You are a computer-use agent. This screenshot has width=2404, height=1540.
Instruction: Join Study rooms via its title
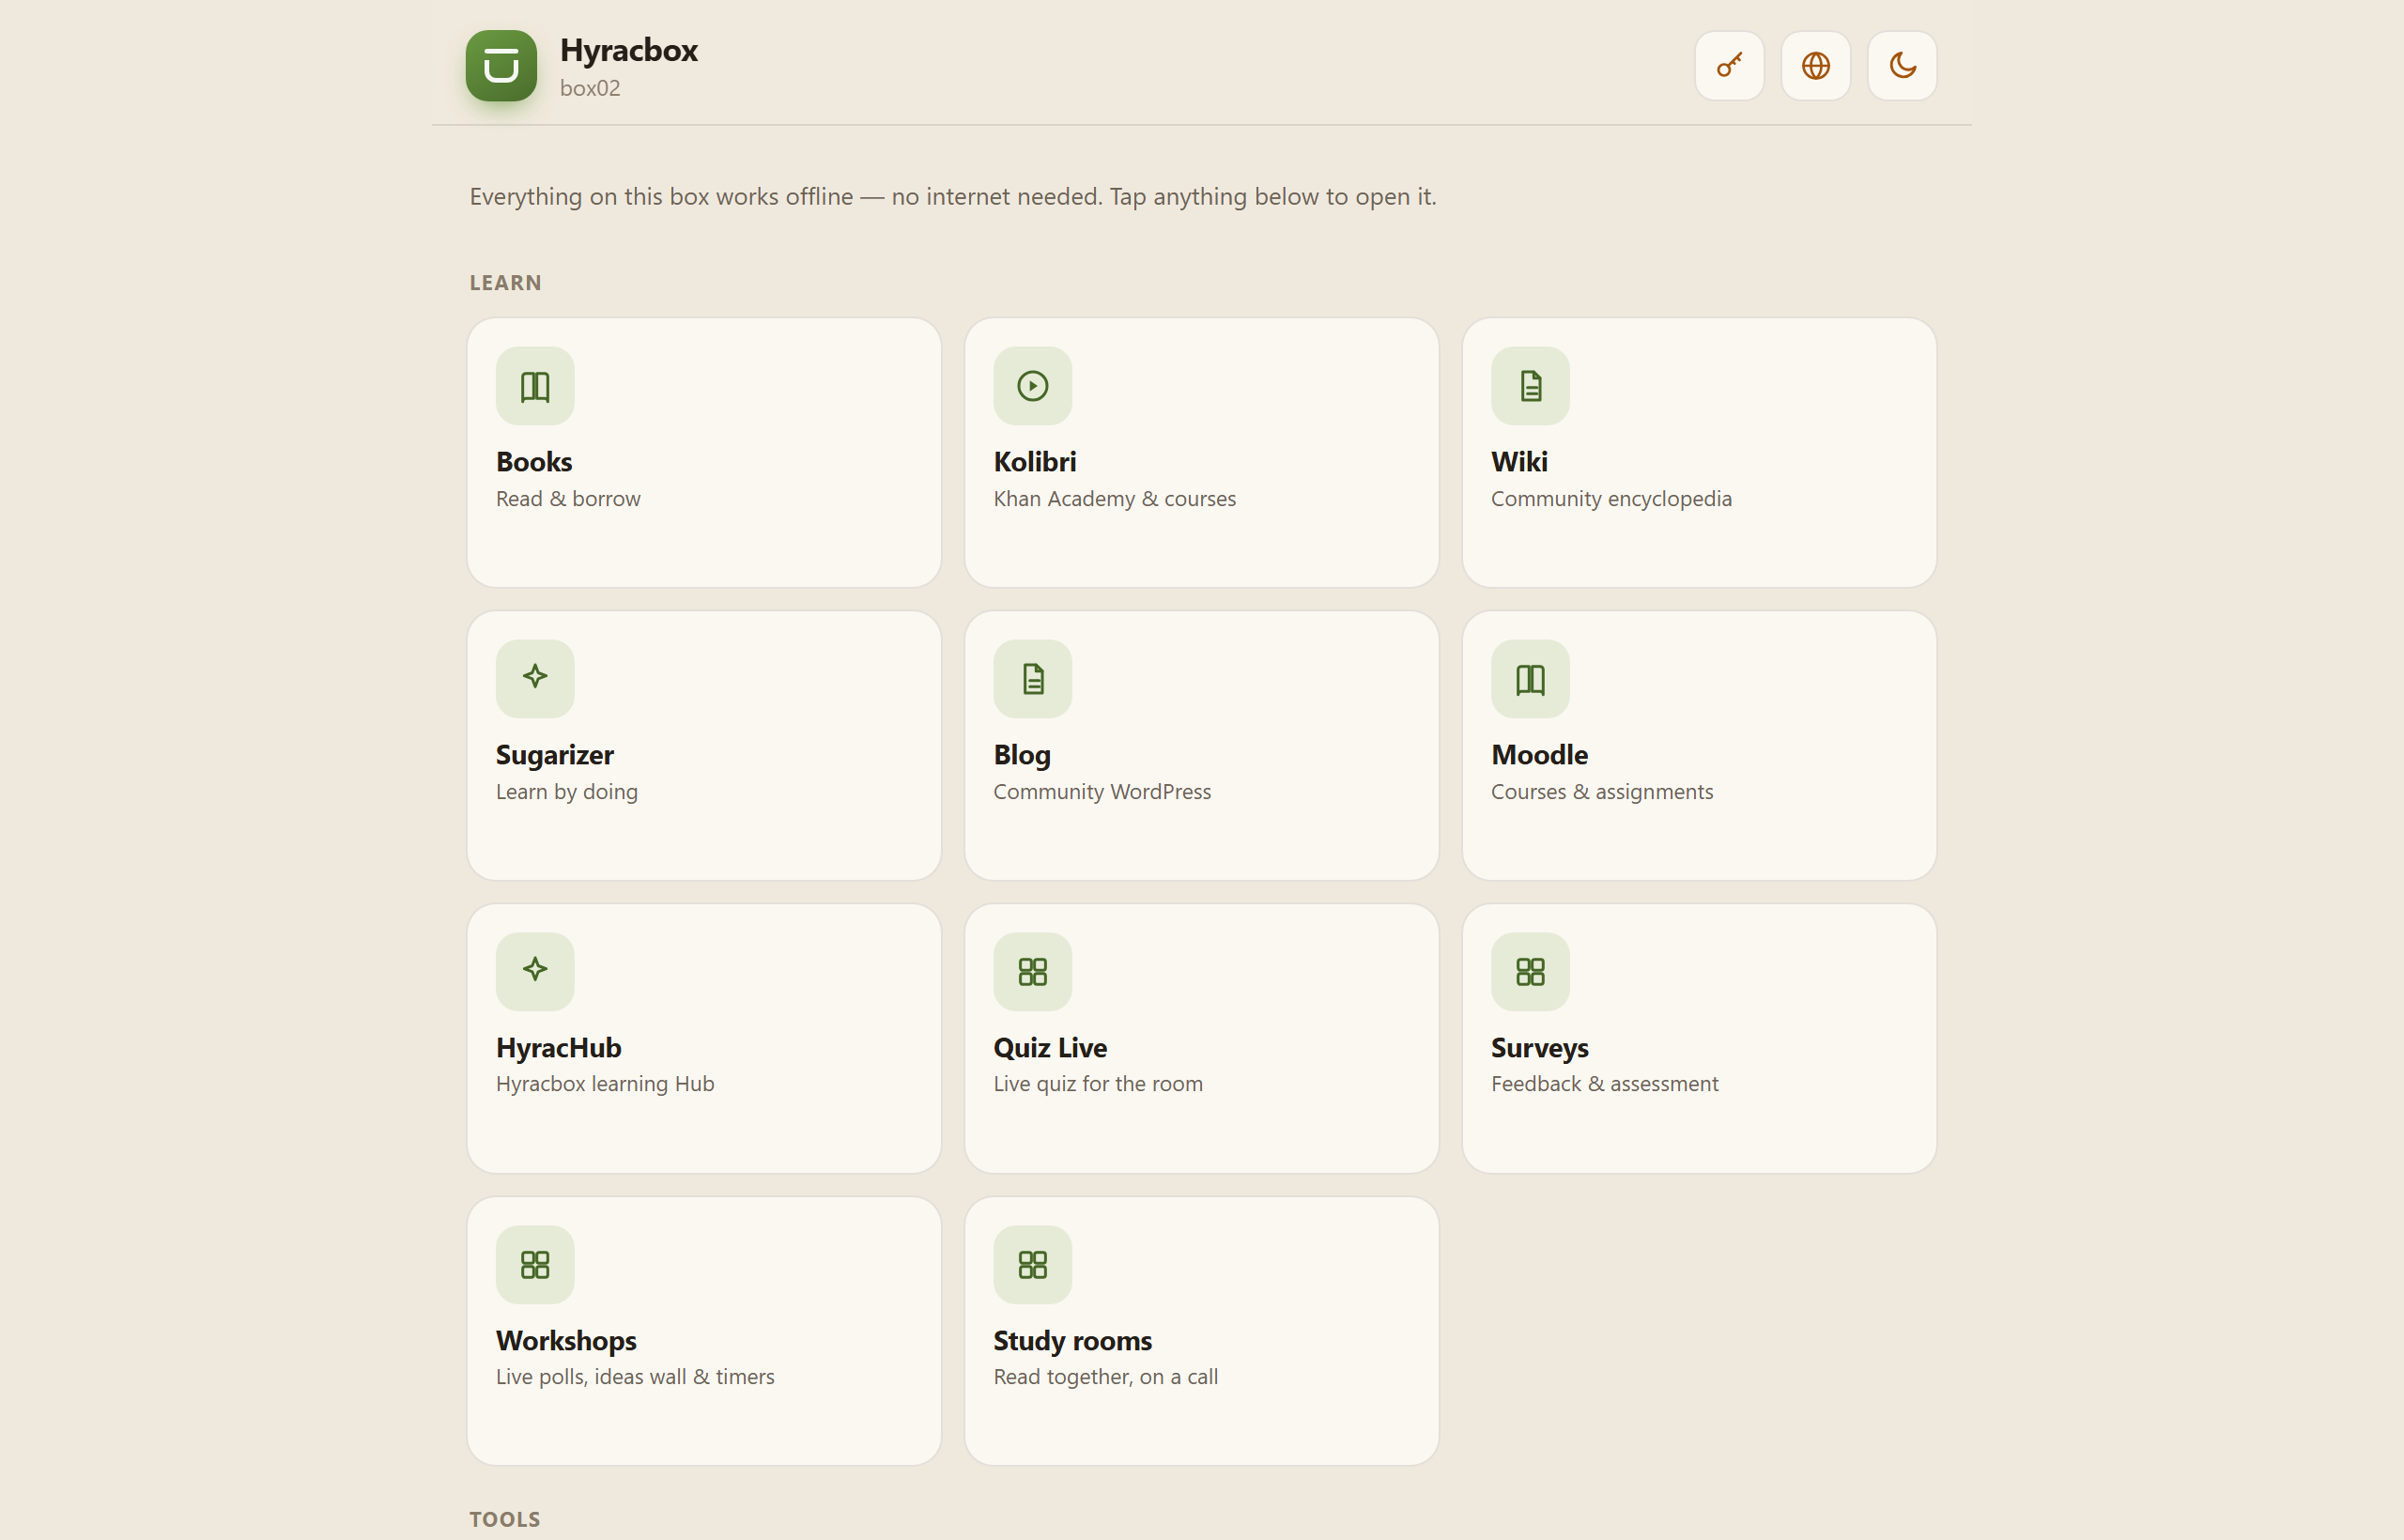[x=1073, y=1340]
